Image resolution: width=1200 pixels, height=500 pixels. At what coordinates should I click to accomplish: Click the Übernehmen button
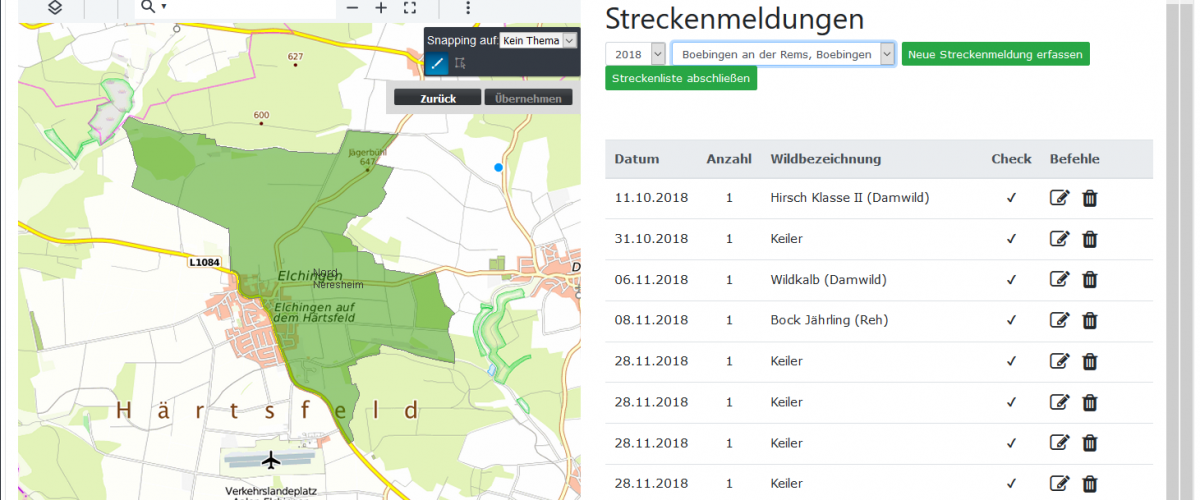click(x=528, y=98)
